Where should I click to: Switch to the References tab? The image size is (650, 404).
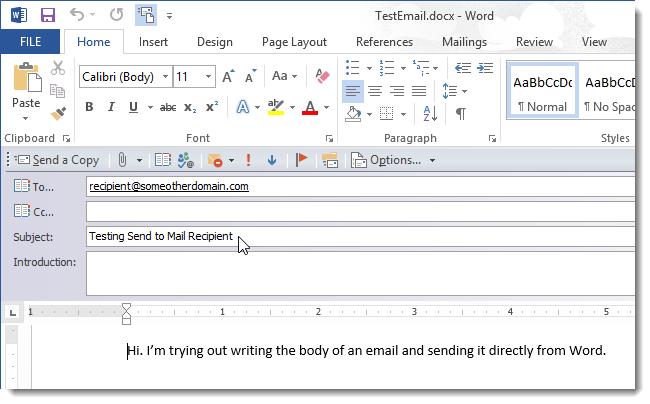click(384, 42)
